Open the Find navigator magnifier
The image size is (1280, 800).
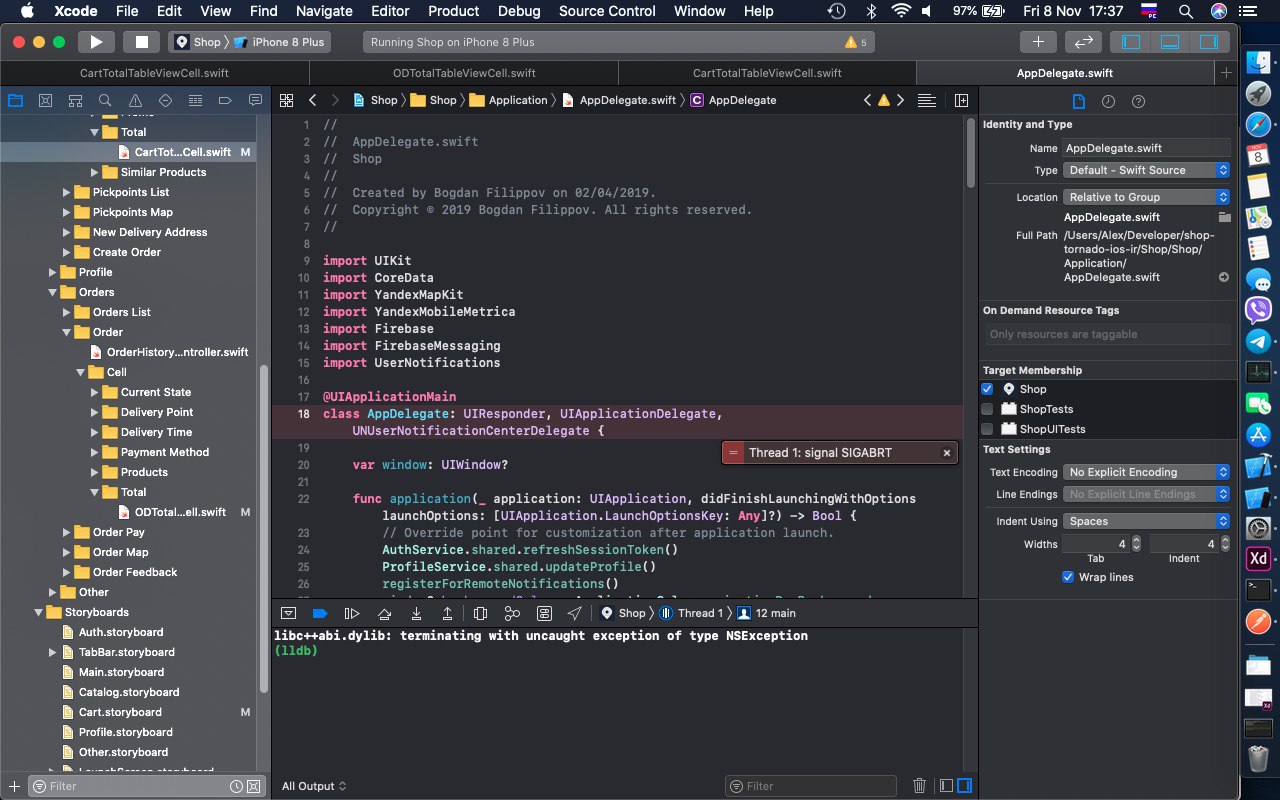tap(105, 100)
